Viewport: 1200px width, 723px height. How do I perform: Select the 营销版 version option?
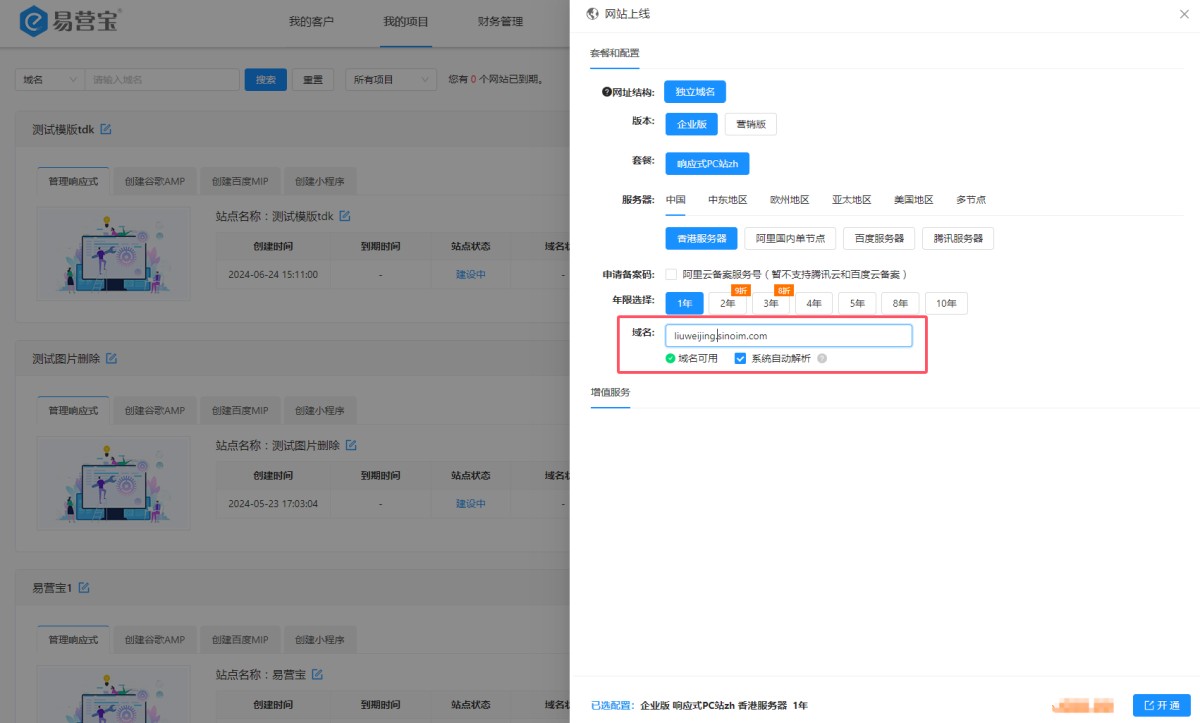pos(750,124)
